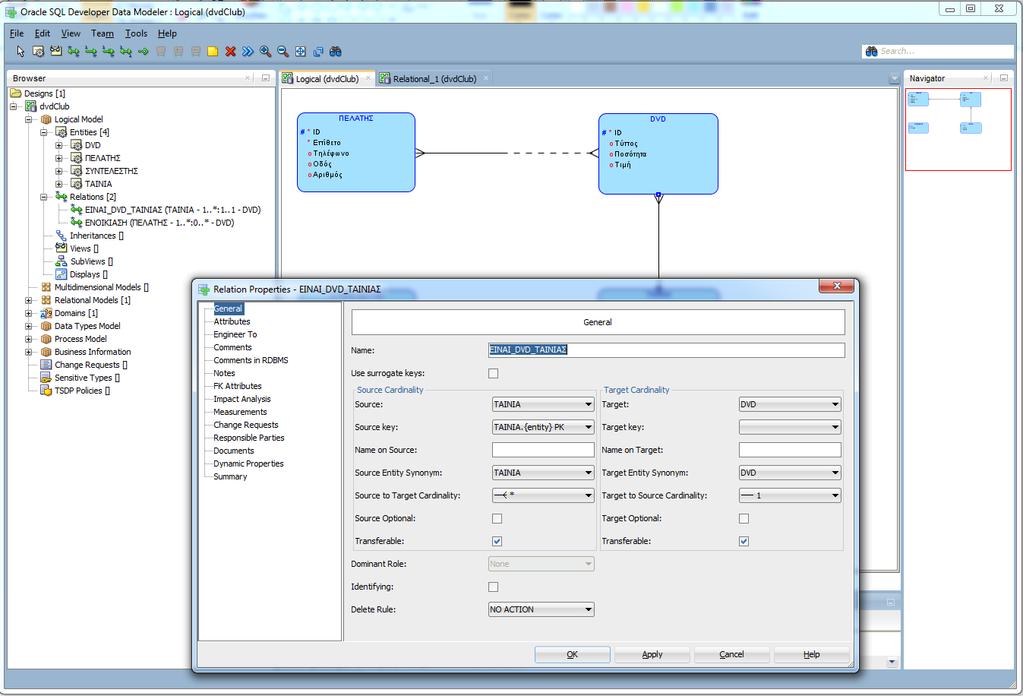1023x696 pixels.
Task: Open Delete Rule dropdown showing NO ACTION
Action: pos(541,610)
